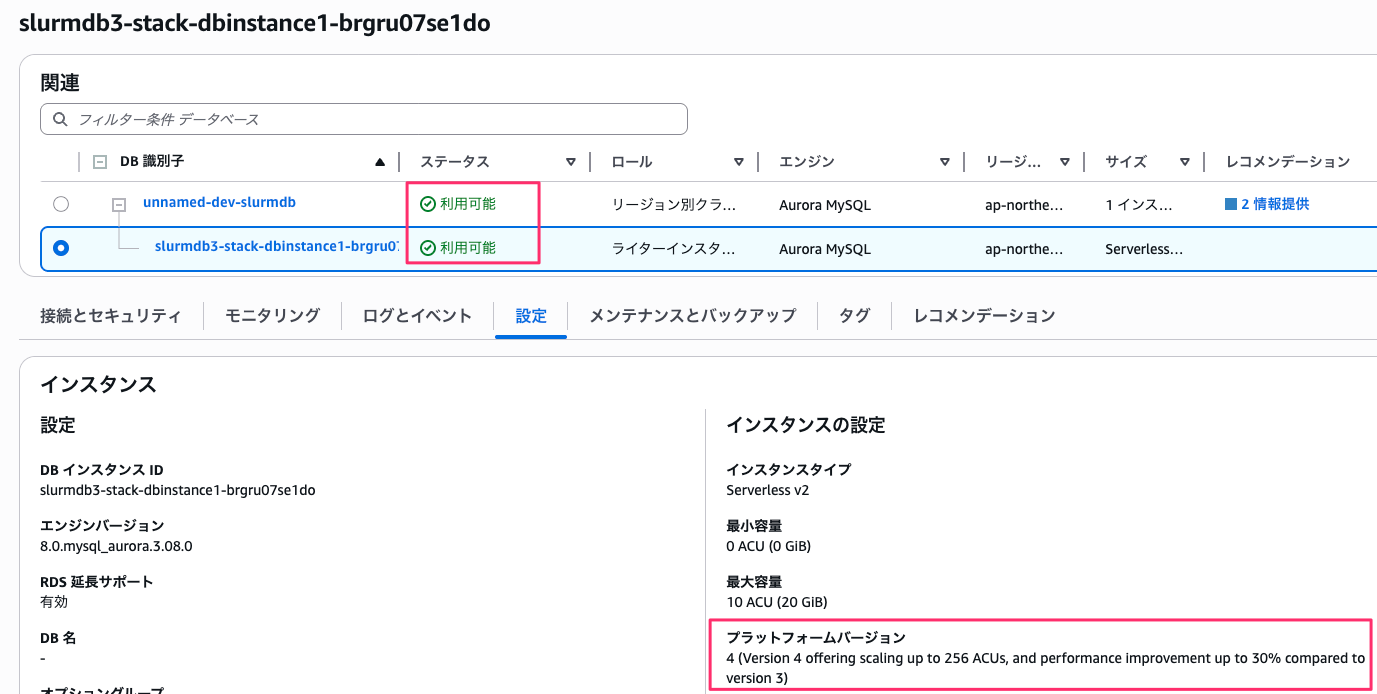Select the radio button for unnamed-dev-slurmdb
The width and height of the screenshot is (1377, 694).
tap(61, 203)
